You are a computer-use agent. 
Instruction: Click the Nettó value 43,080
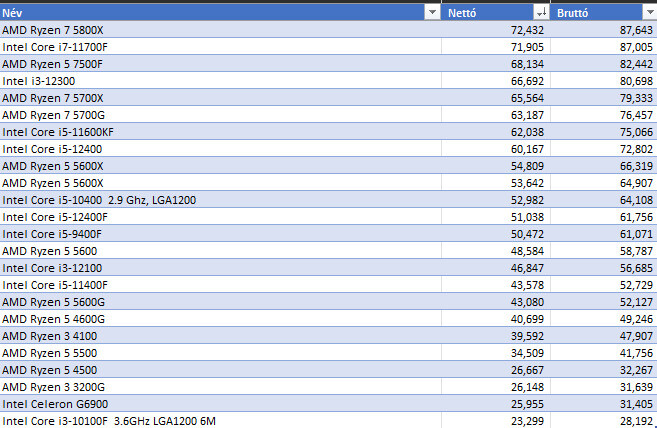coord(527,302)
